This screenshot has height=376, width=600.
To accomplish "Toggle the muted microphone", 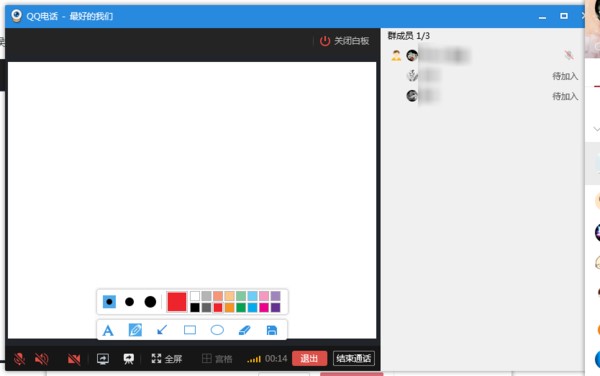I will [20, 359].
